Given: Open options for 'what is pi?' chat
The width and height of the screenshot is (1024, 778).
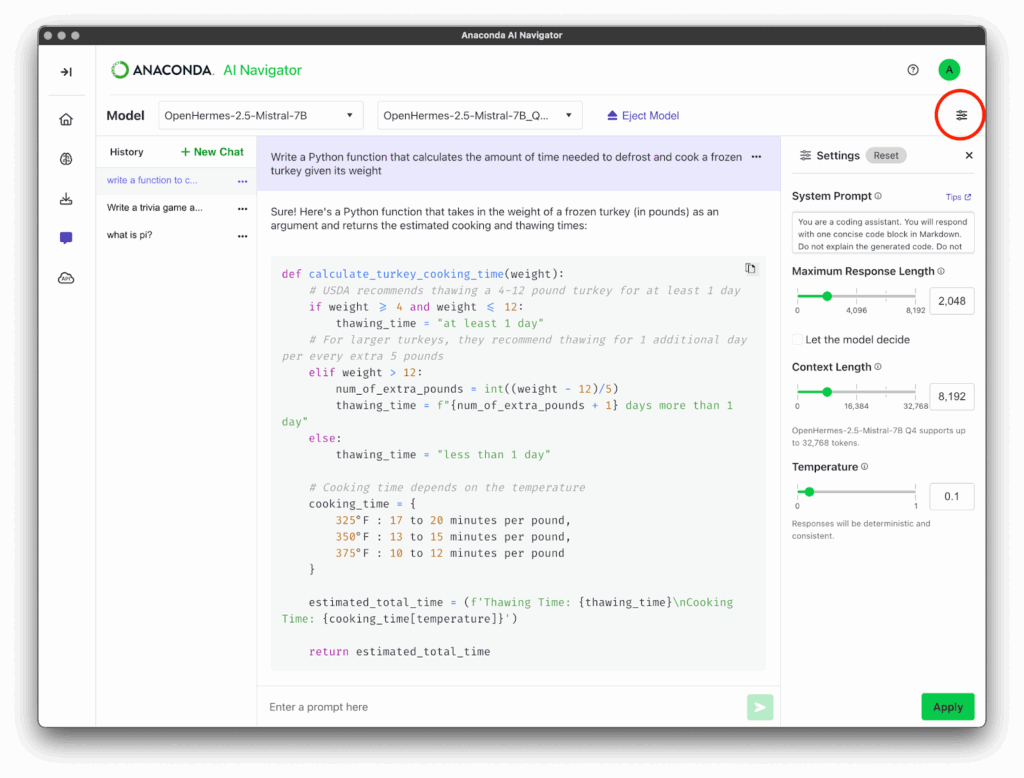Looking at the screenshot, I should pos(242,236).
